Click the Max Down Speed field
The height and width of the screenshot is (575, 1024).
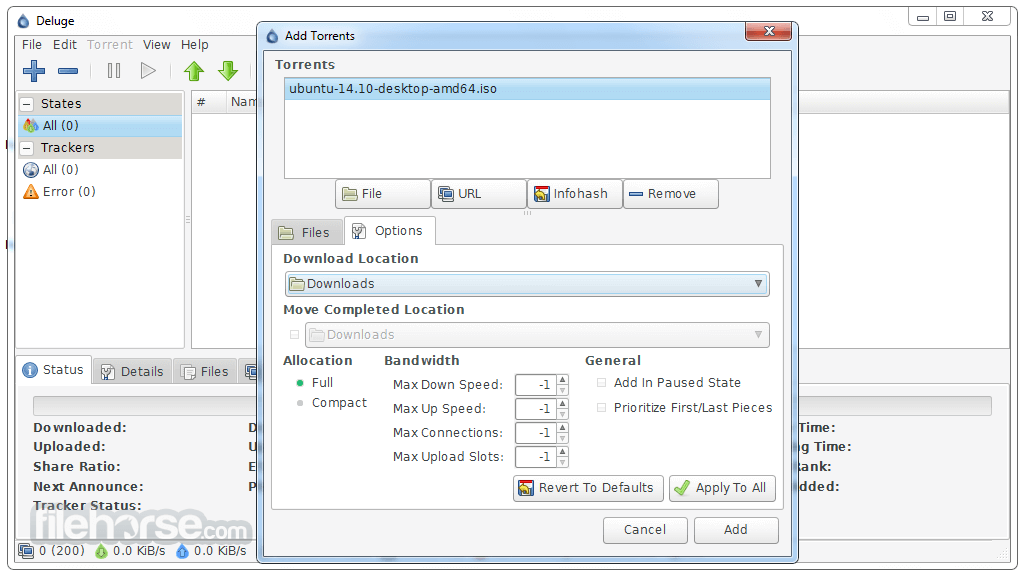535,385
